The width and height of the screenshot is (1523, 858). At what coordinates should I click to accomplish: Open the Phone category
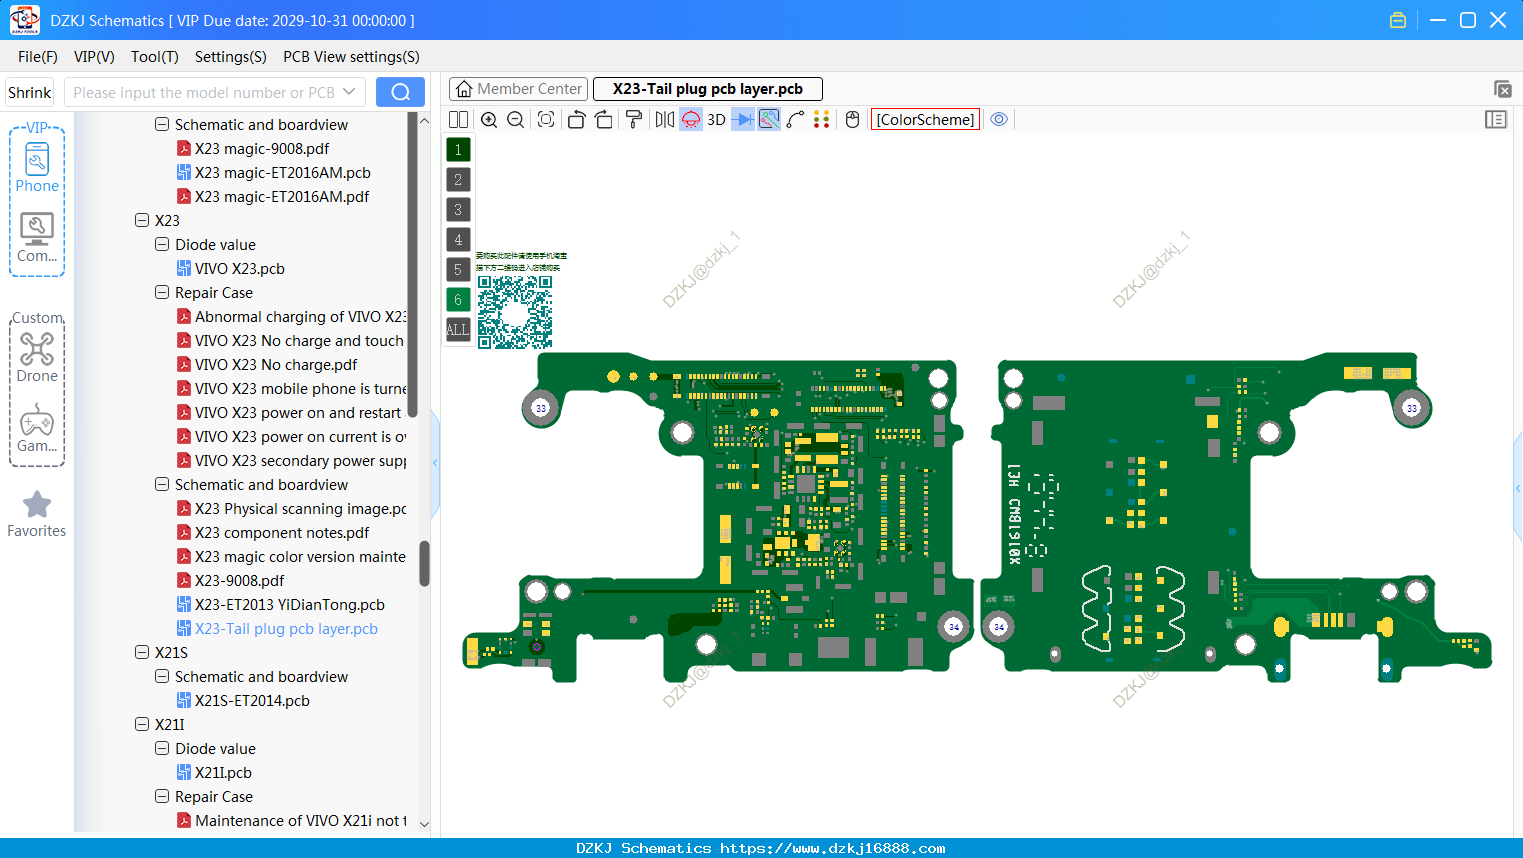37,168
